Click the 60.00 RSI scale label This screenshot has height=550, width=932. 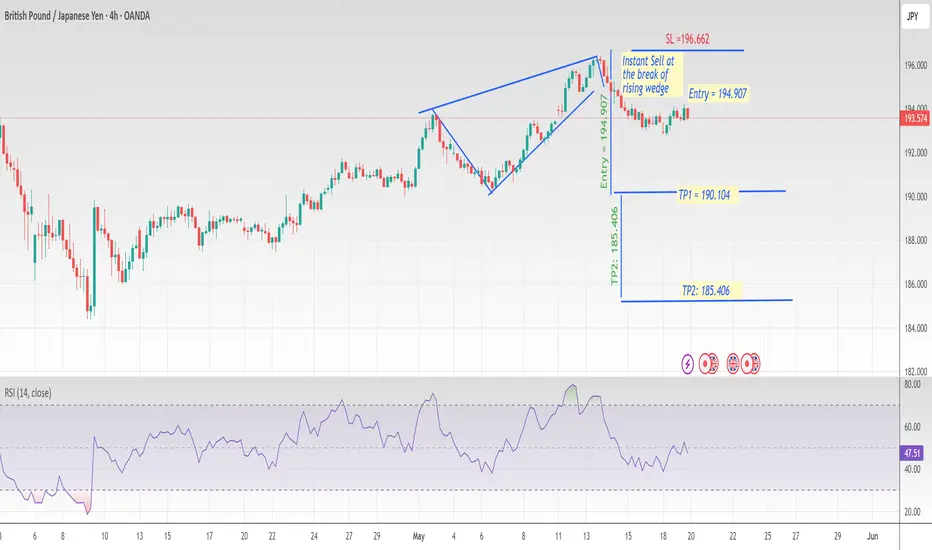point(912,427)
